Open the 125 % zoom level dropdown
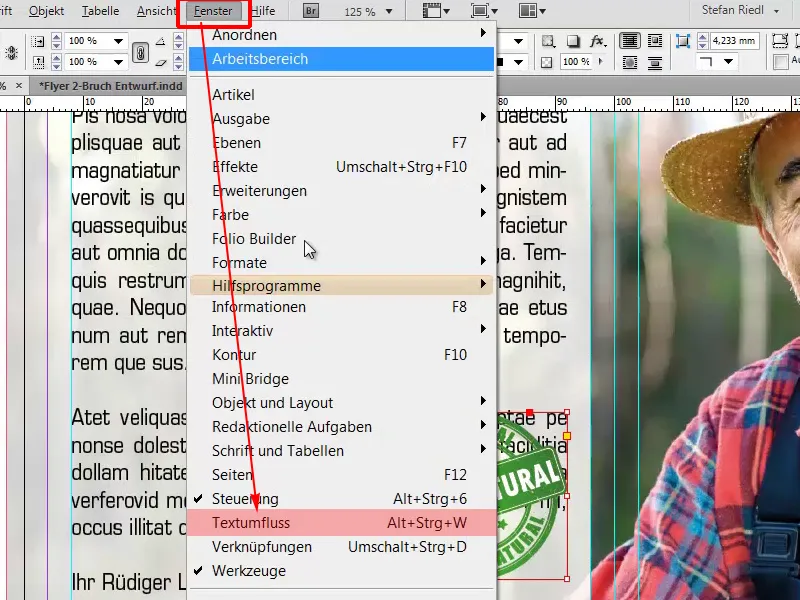Image resolution: width=800 pixels, height=600 pixels. [x=389, y=11]
